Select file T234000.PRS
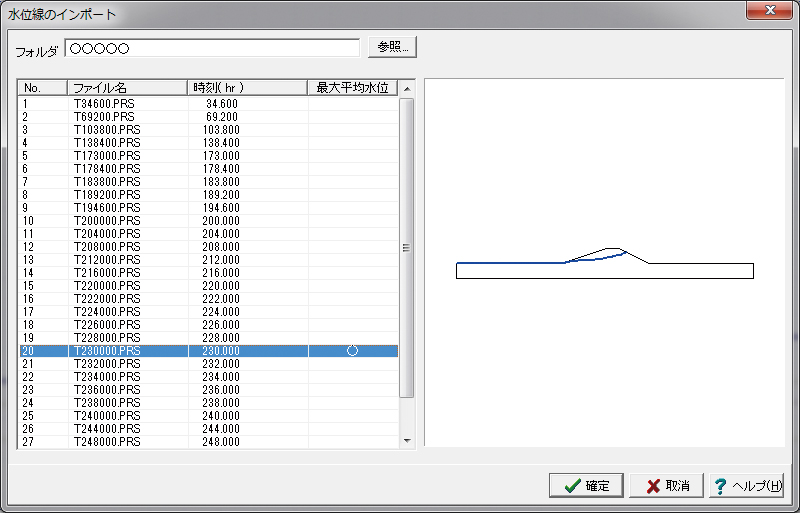The image size is (800, 513). point(107,377)
